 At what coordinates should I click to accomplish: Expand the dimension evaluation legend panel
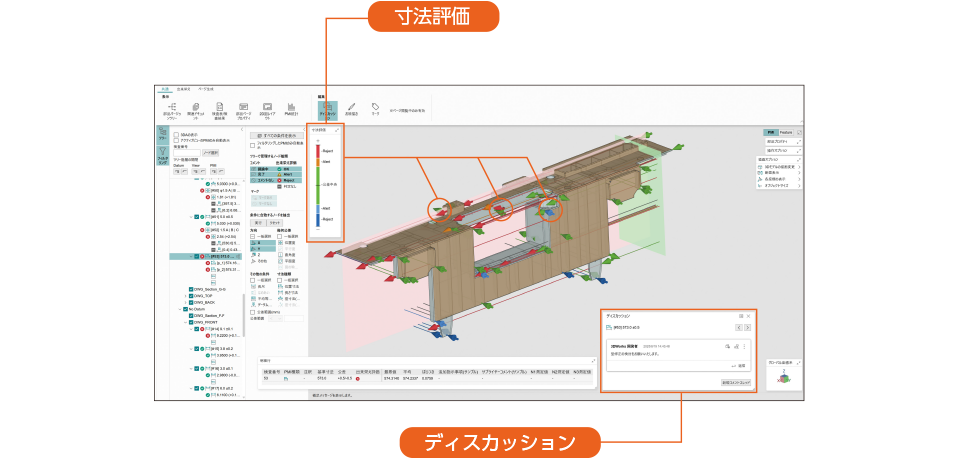pyautogui.click(x=337, y=131)
